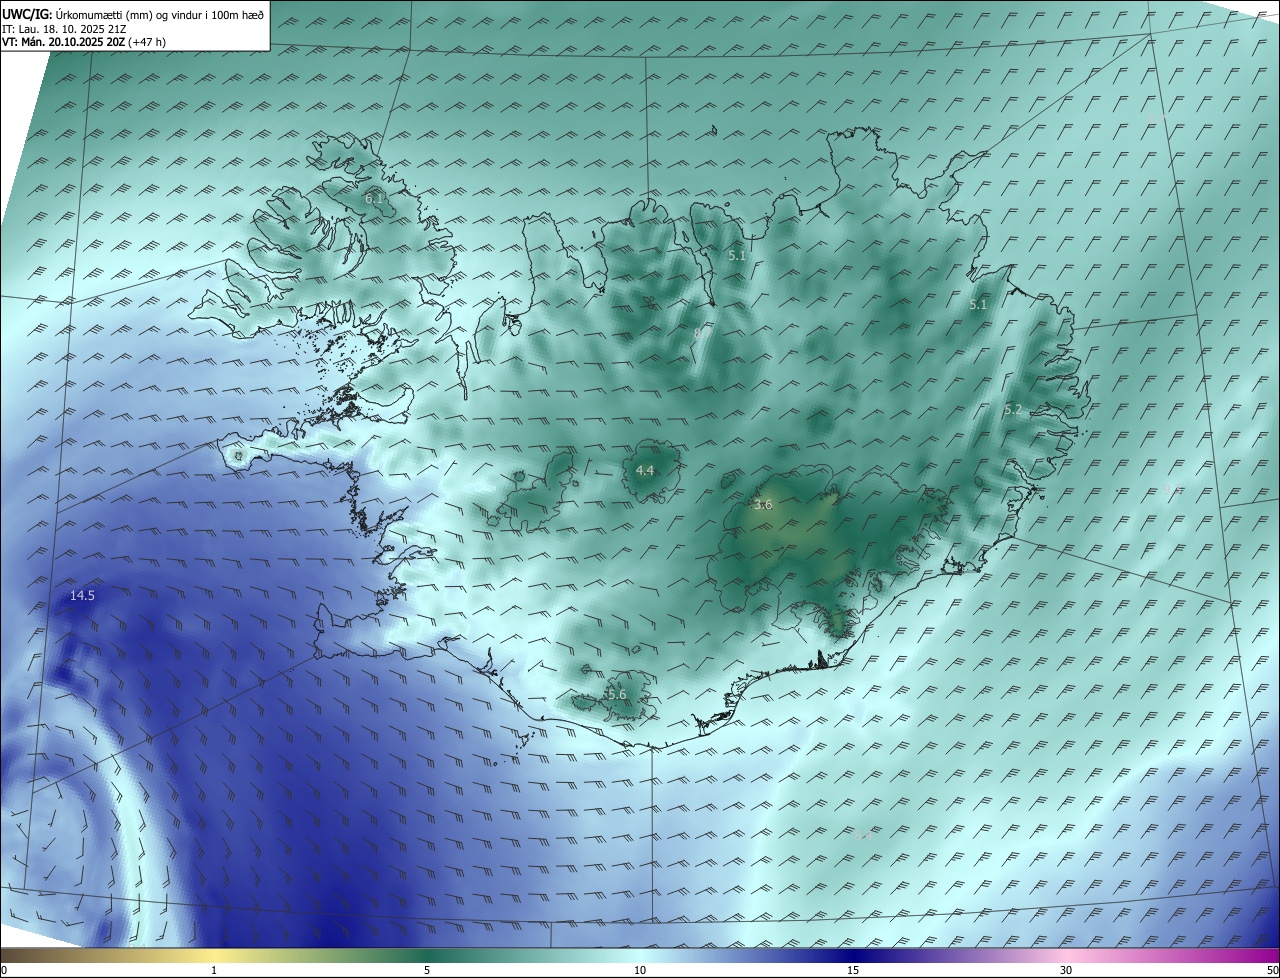1280x978 pixels.
Task: Select the valid time line "VT: Mán. 20.10.2025 20Z (+47 h)"
Action: (x=84, y=42)
